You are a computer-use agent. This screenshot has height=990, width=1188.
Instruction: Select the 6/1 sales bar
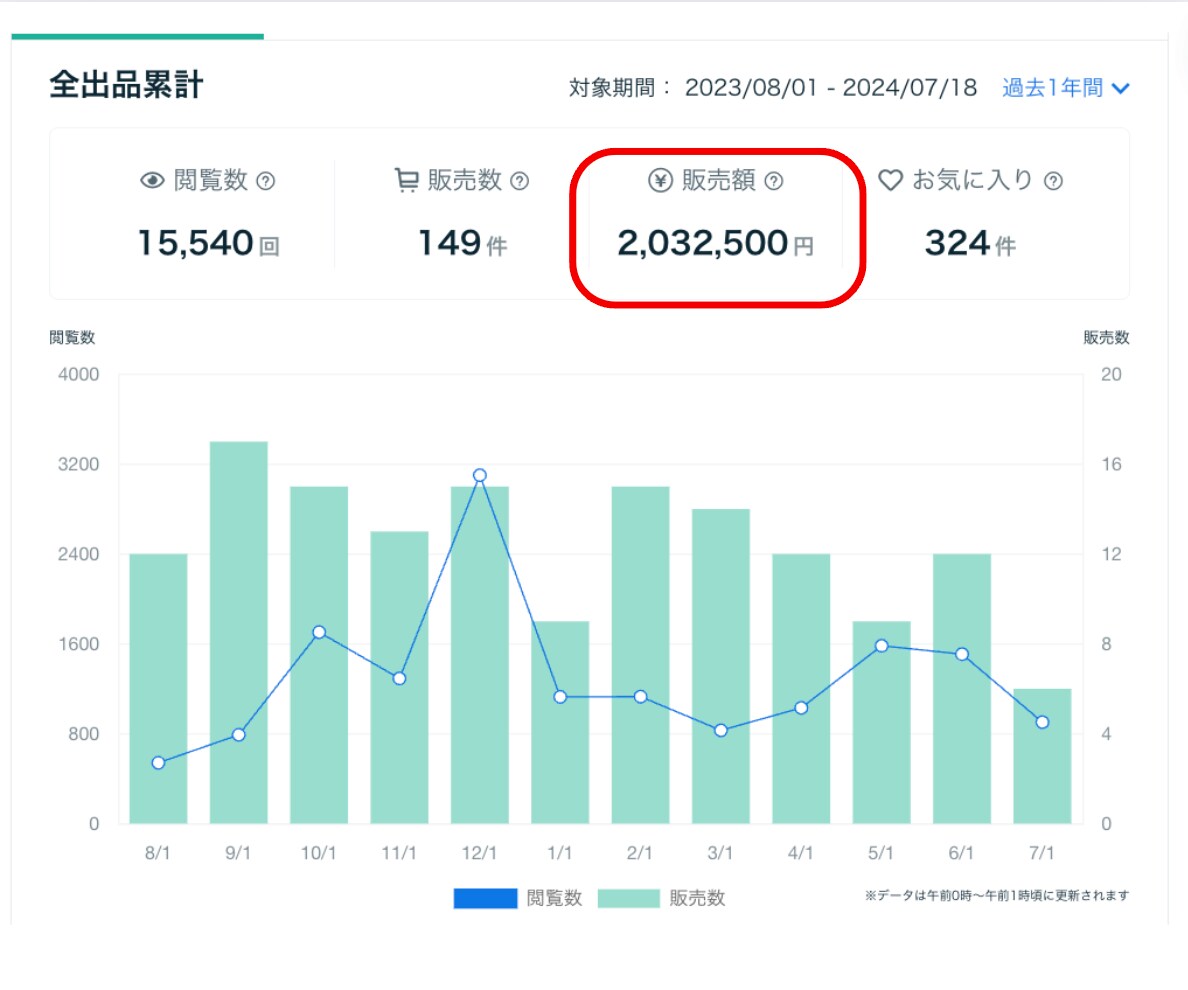coord(961,689)
